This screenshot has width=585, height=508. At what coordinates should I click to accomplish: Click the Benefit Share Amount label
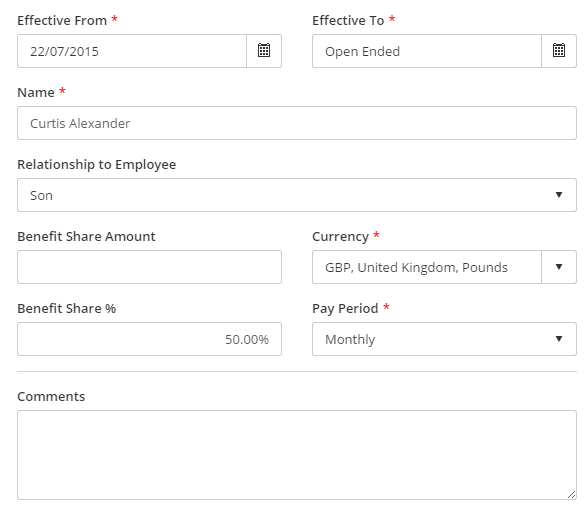(86, 236)
